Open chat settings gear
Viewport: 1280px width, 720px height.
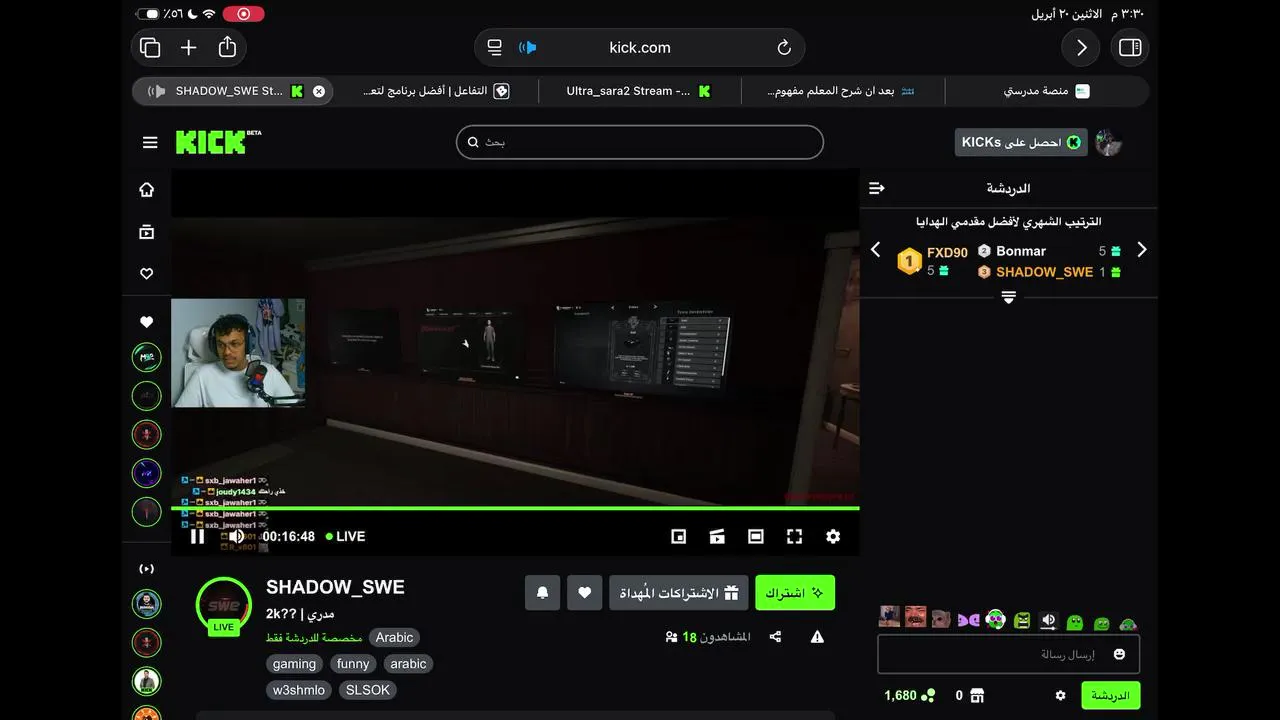tap(1060, 695)
